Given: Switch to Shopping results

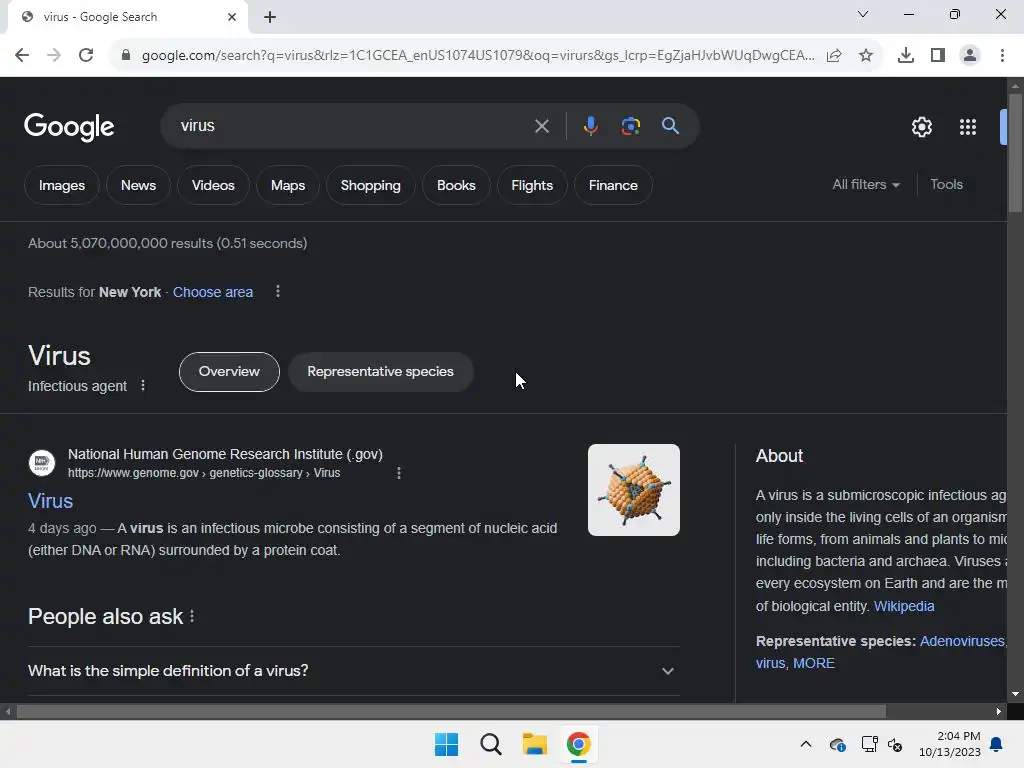Looking at the screenshot, I should (370, 185).
